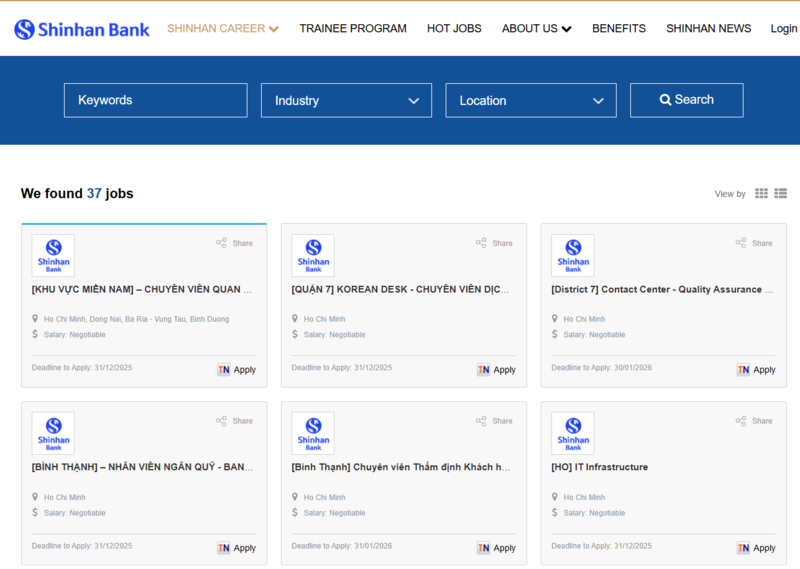The height and width of the screenshot is (569, 800).
Task: Click 'Ho Chi Minh, Dong Nai, Ba Ria - Vung Tau, Binh Duong' text
Action: click(136, 319)
